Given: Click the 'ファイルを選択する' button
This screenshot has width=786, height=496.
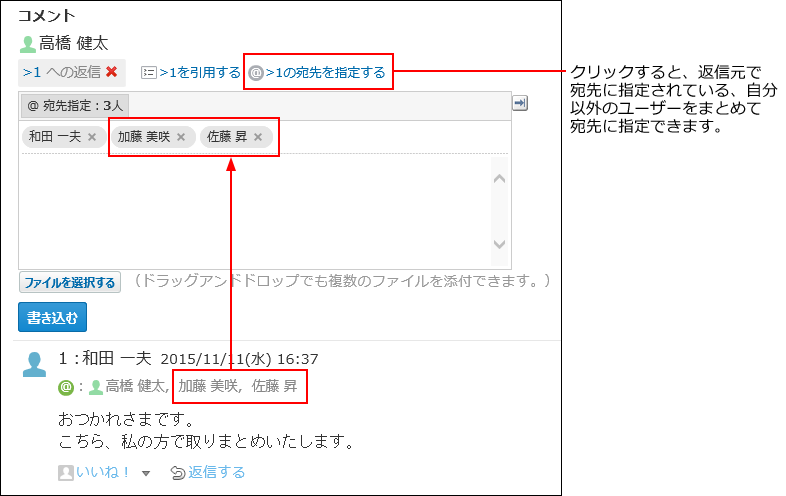Looking at the screenshot, I should [x=70, y=282].
